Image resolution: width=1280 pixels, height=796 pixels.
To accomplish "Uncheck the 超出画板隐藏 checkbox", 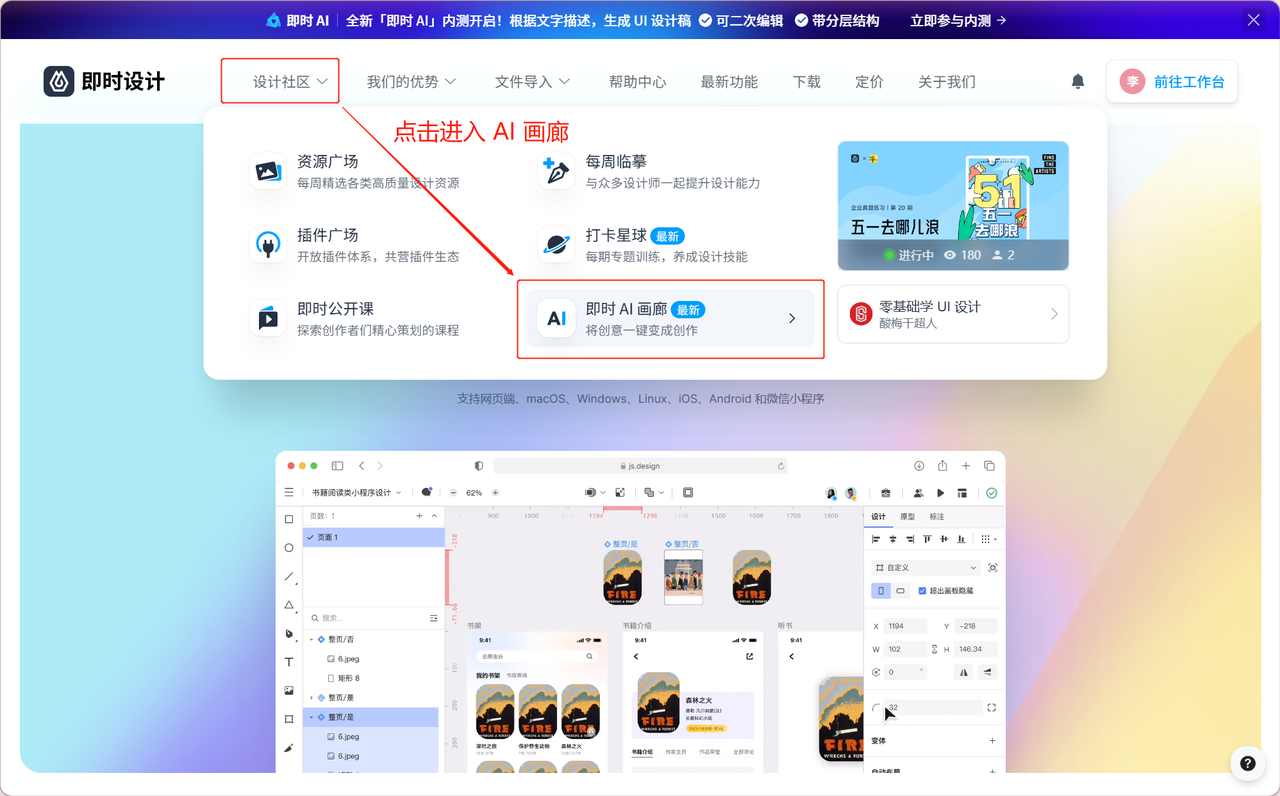I will pos(922,591).
